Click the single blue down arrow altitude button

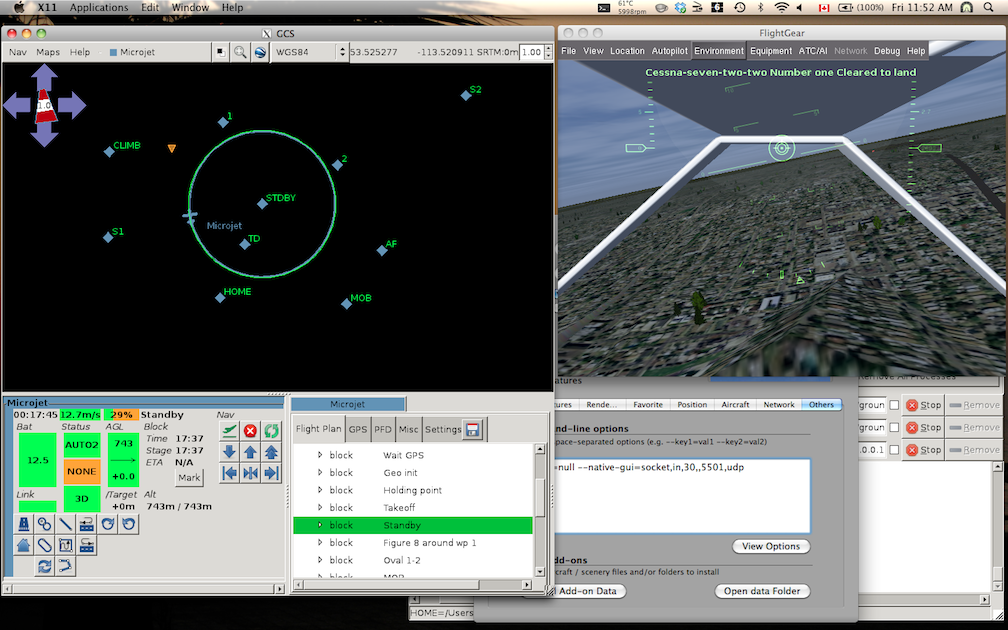pyautogui.click(x=229, y=452)
